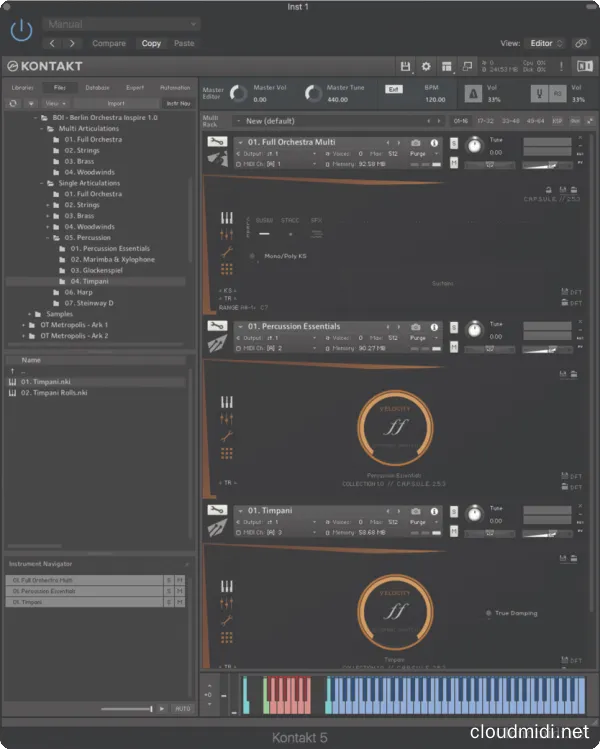The height and width of the screenshot is (749, 600).
Task: Click 01. Timpani info icon
Action: (434, 511)
